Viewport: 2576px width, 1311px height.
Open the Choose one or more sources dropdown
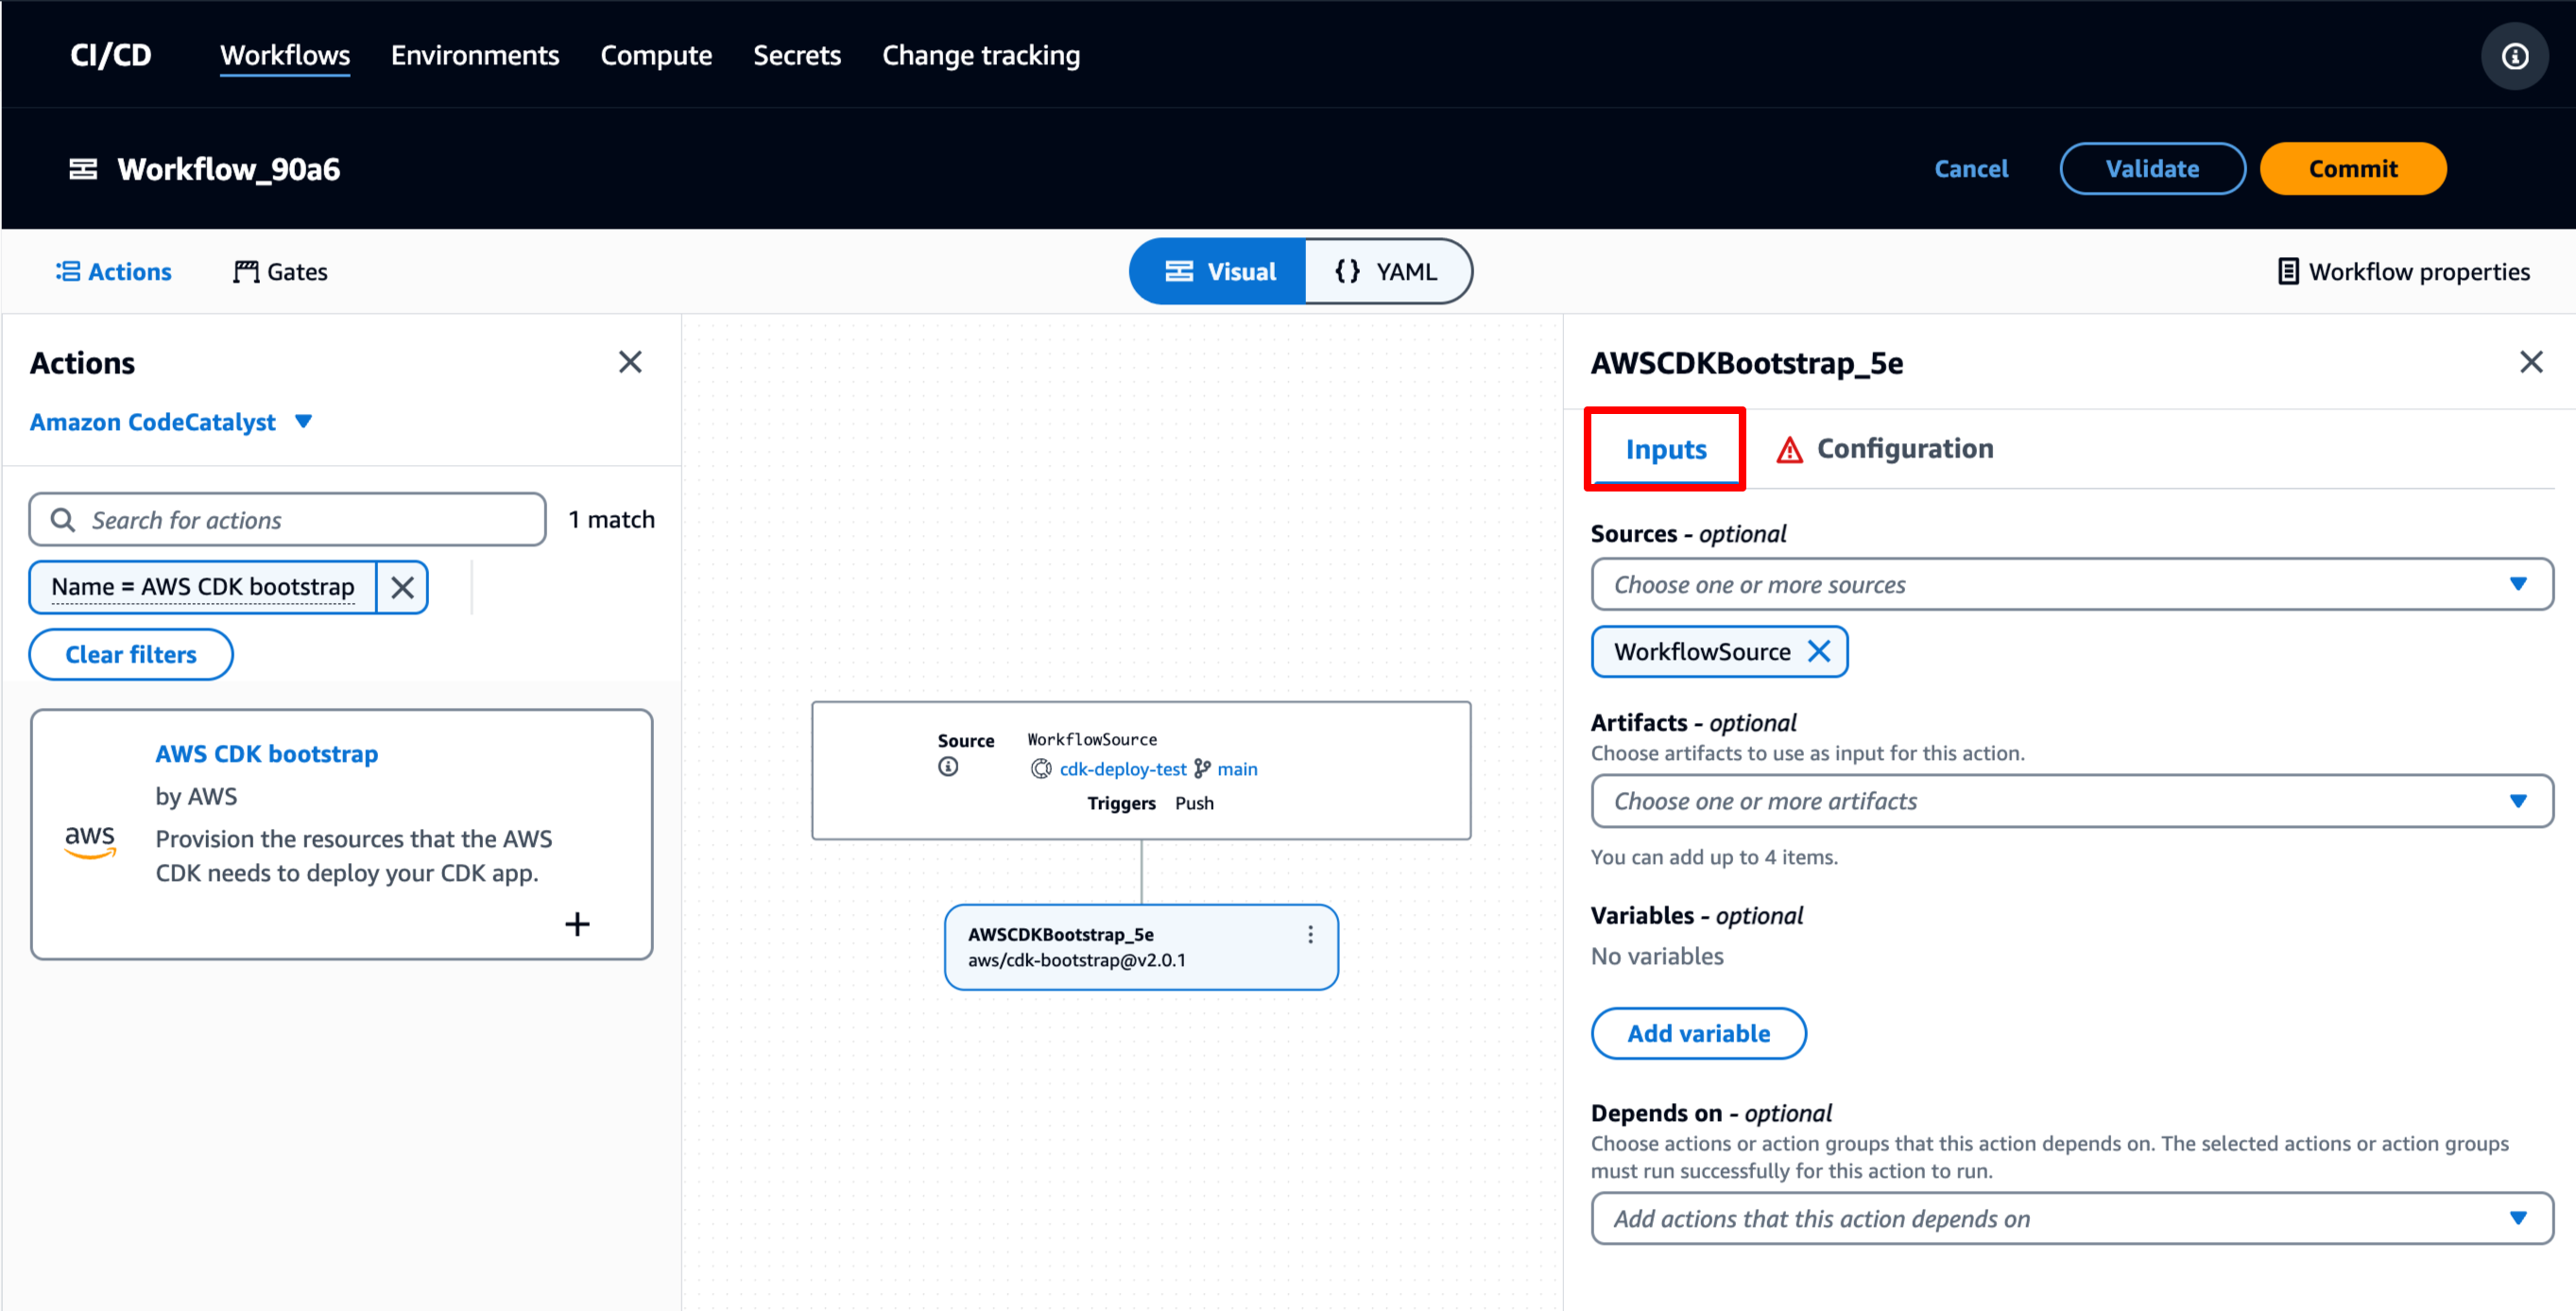coord(2072,584)
